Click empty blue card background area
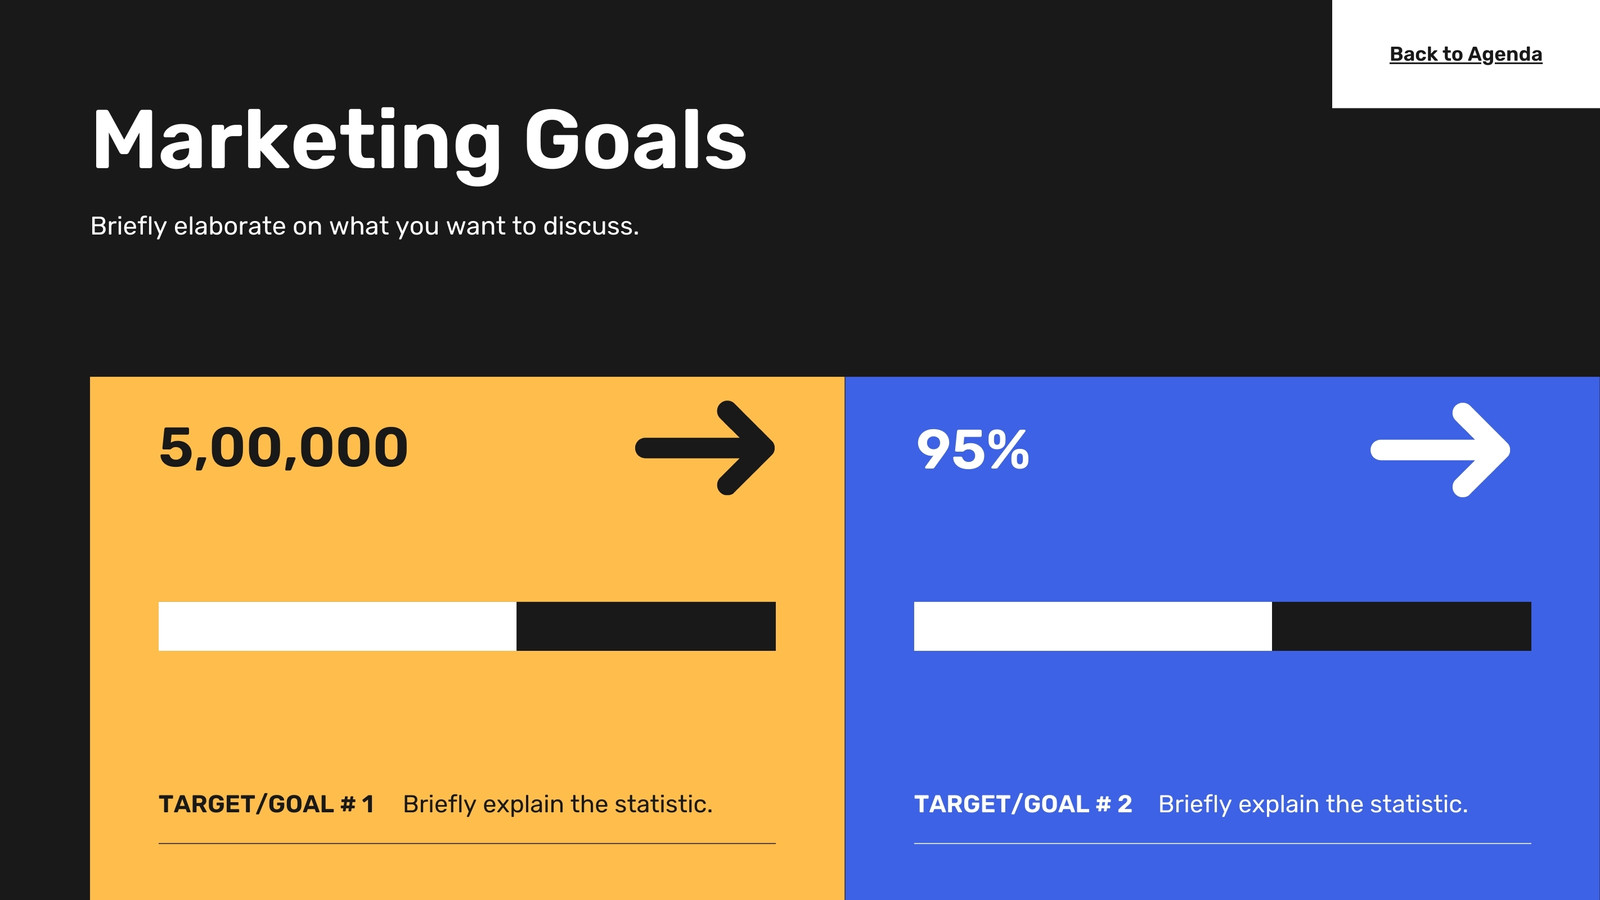This screenshot has width=1600, height=900. tap(1222, 720)
